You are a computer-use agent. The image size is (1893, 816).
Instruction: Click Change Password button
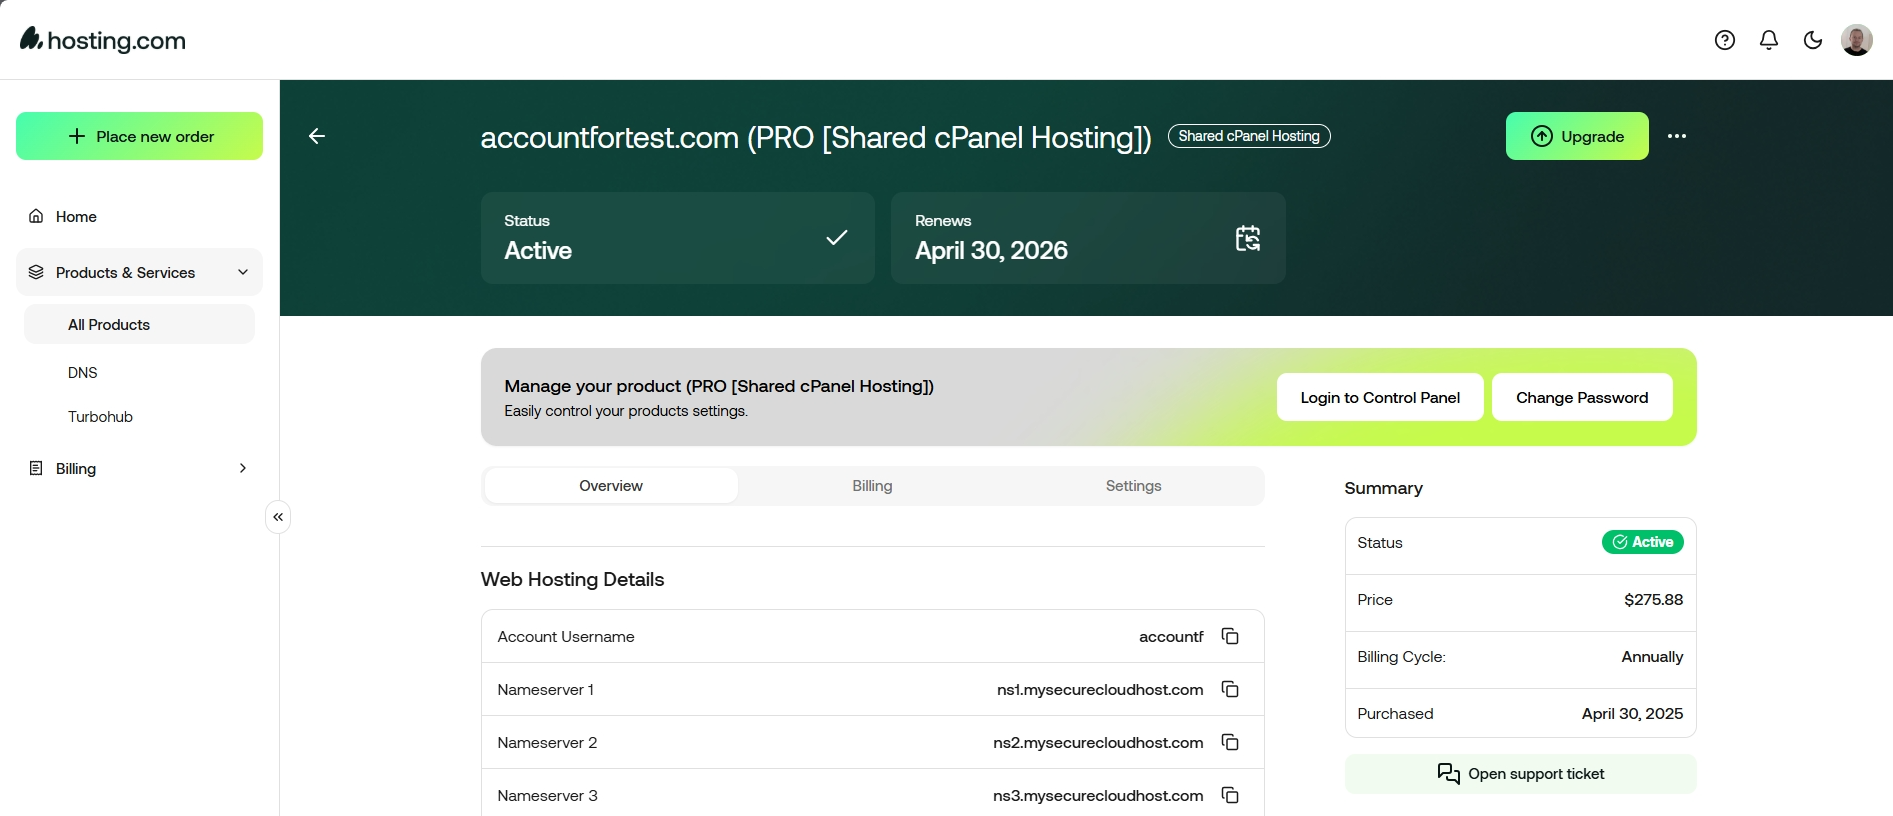(1582, 397)
